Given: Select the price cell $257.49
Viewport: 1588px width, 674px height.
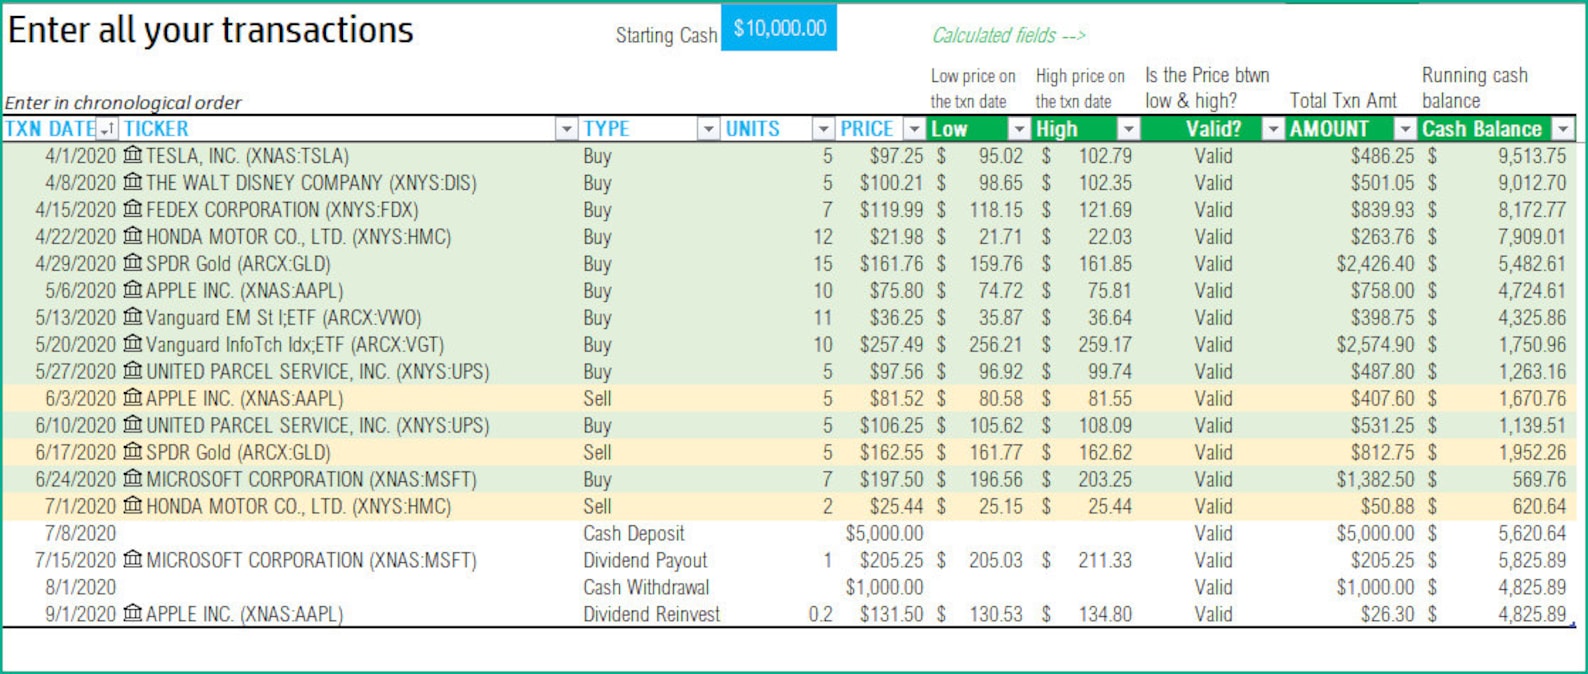Looking at the screenshot, I should click(892, 345).
